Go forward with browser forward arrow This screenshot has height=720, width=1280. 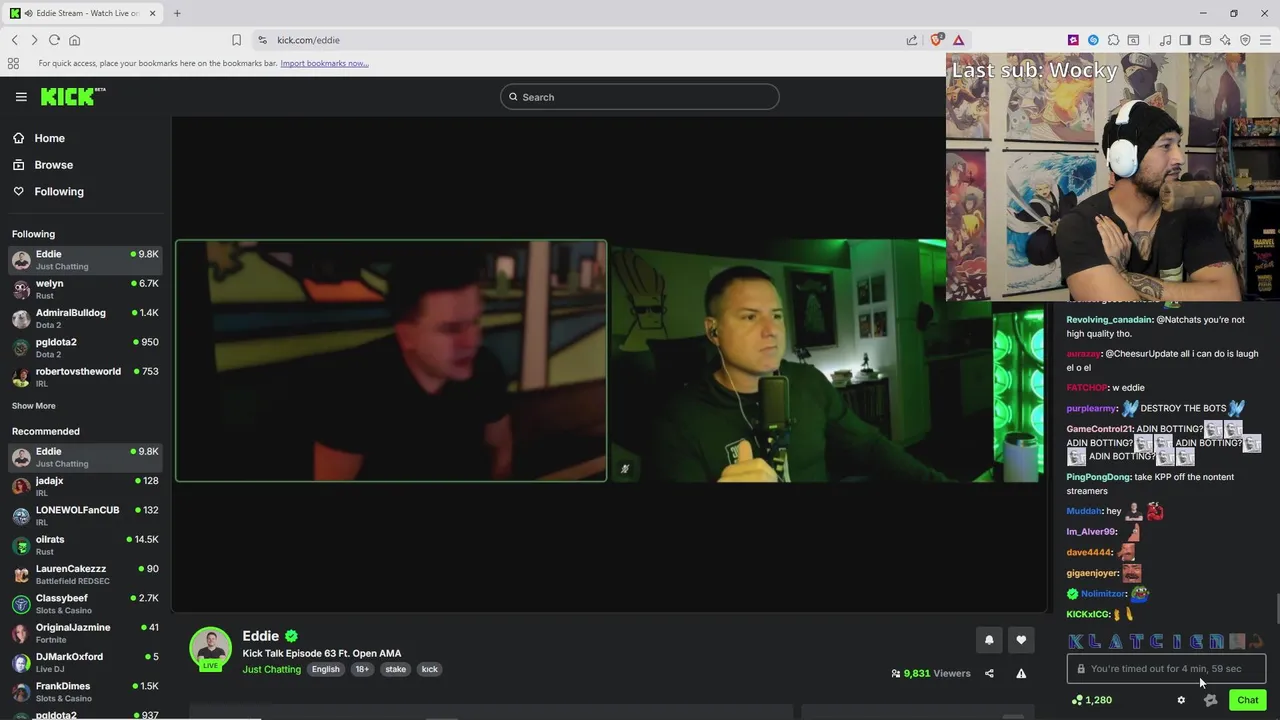[x=34, y=40]
